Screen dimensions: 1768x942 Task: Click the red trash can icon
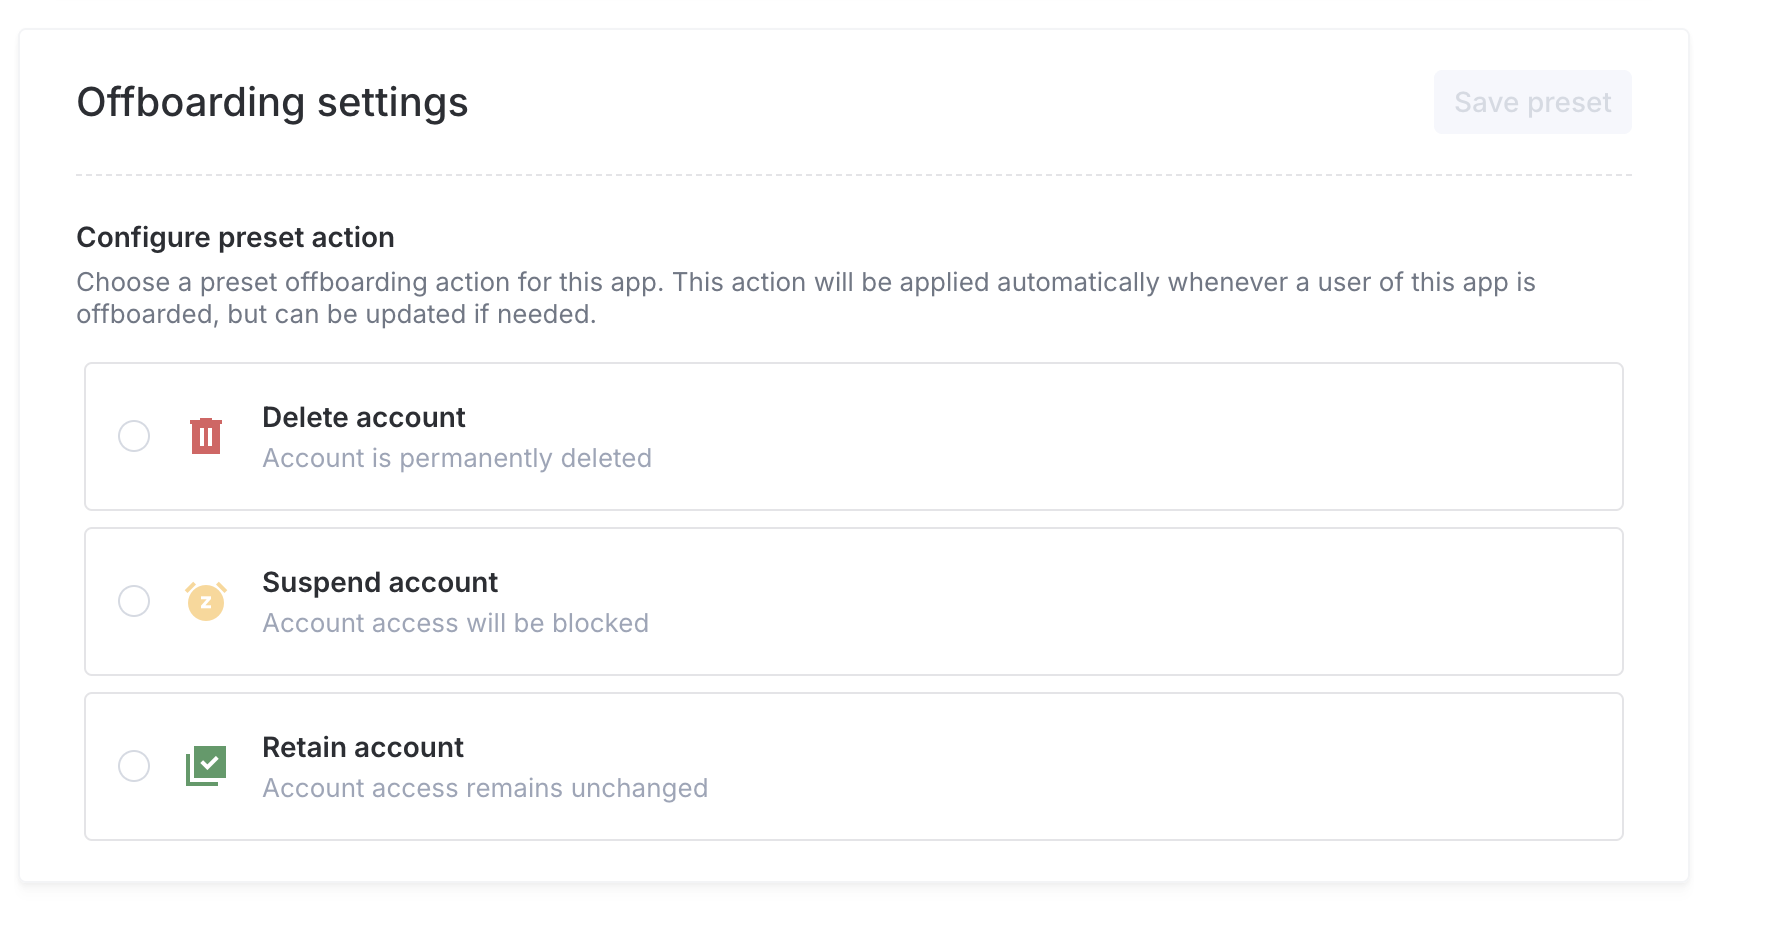[206, 436]
